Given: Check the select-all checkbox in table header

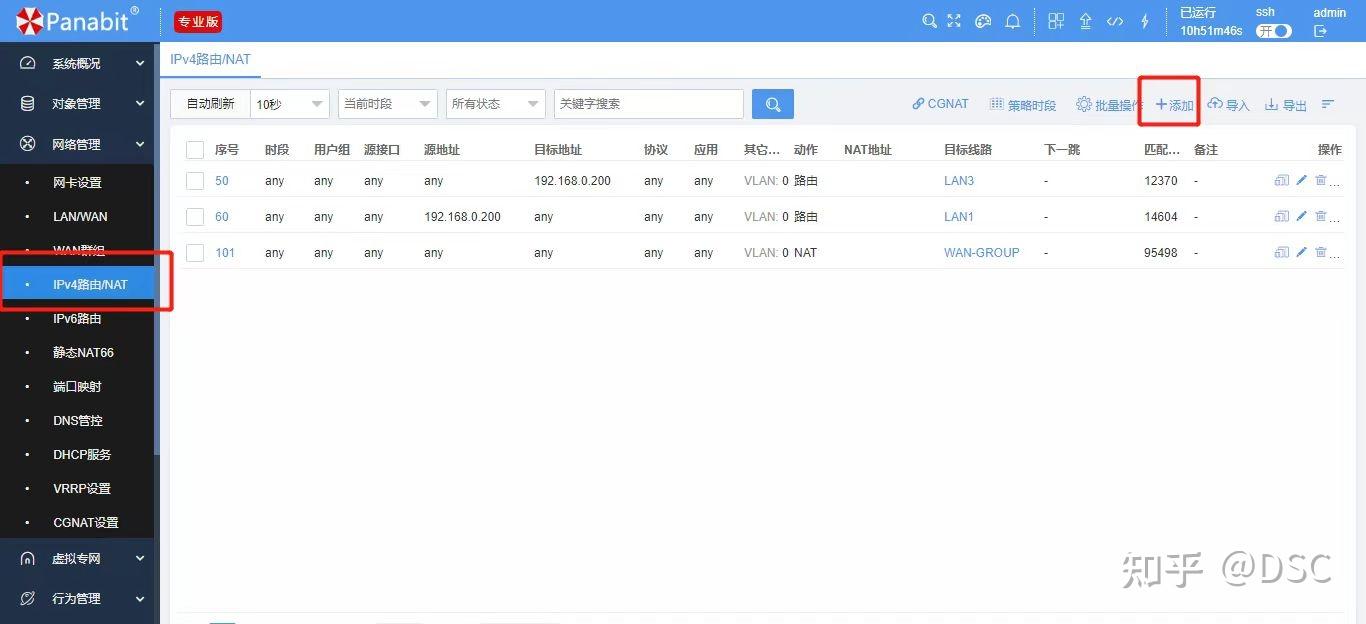Looking at the screenshot, I should [194, 149].
